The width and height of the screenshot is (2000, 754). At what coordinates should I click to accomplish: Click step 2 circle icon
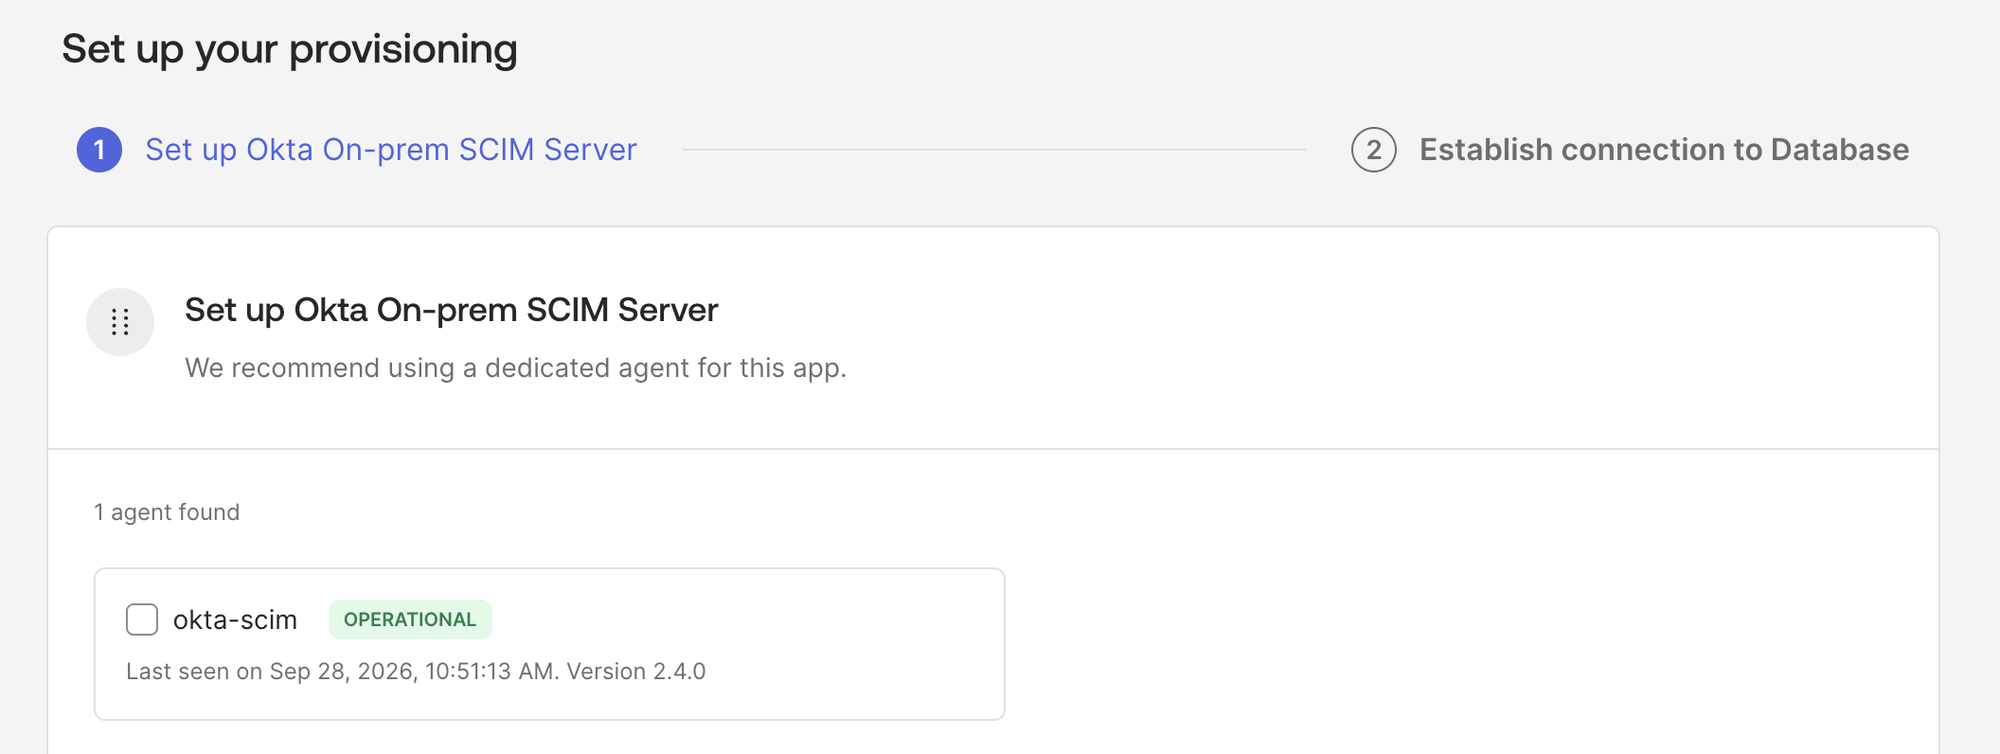(x=1373, y=150)
